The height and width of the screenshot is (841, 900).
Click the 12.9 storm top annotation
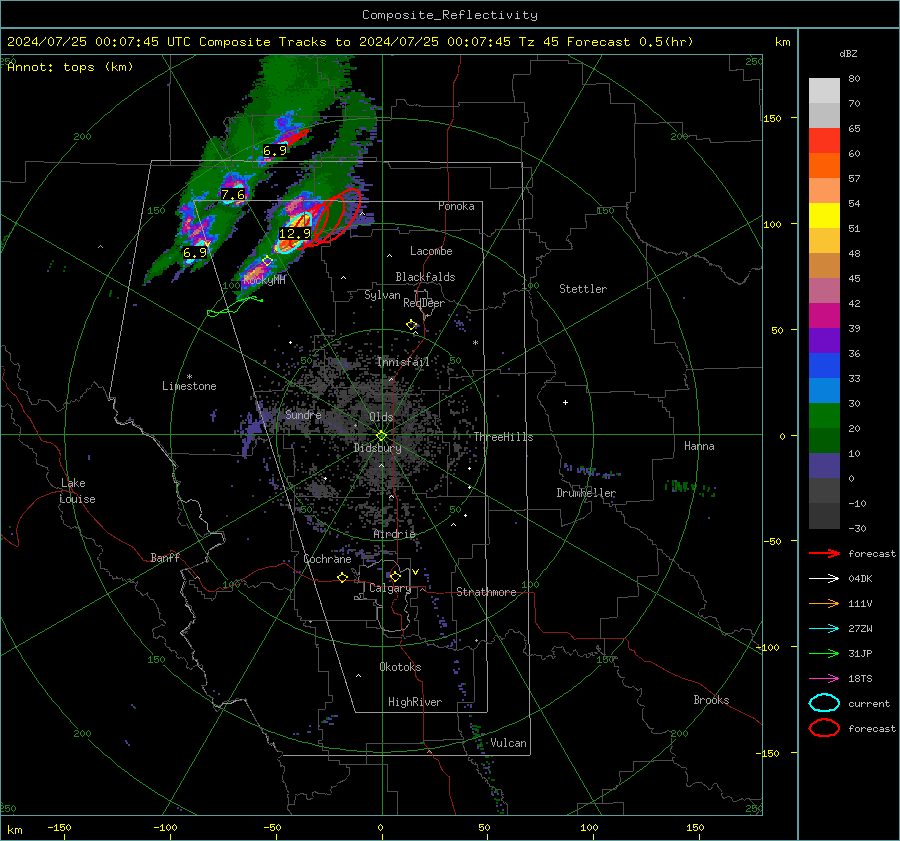(295, 234)
